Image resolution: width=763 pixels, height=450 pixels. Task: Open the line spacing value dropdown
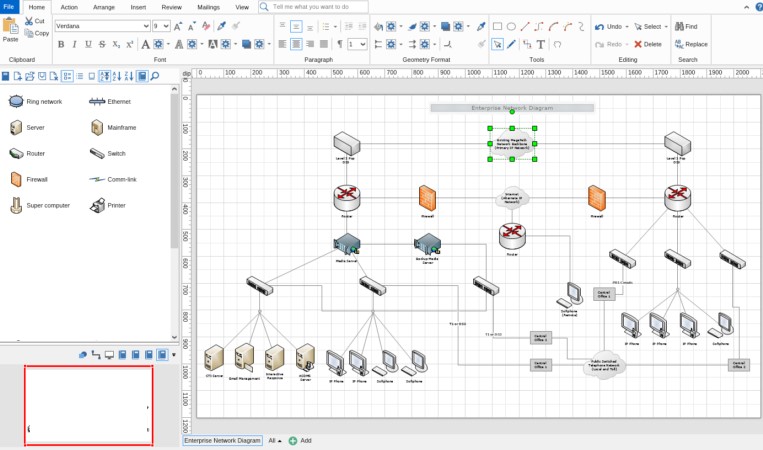coord(363,44)
